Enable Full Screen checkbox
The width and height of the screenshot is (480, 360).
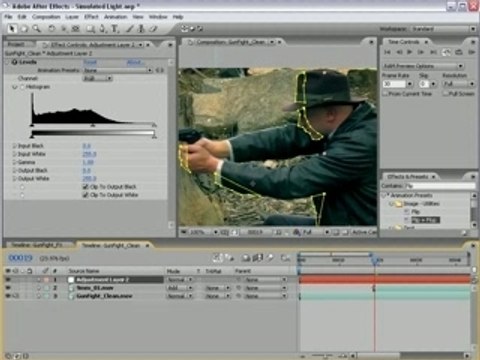coord(445,94)
